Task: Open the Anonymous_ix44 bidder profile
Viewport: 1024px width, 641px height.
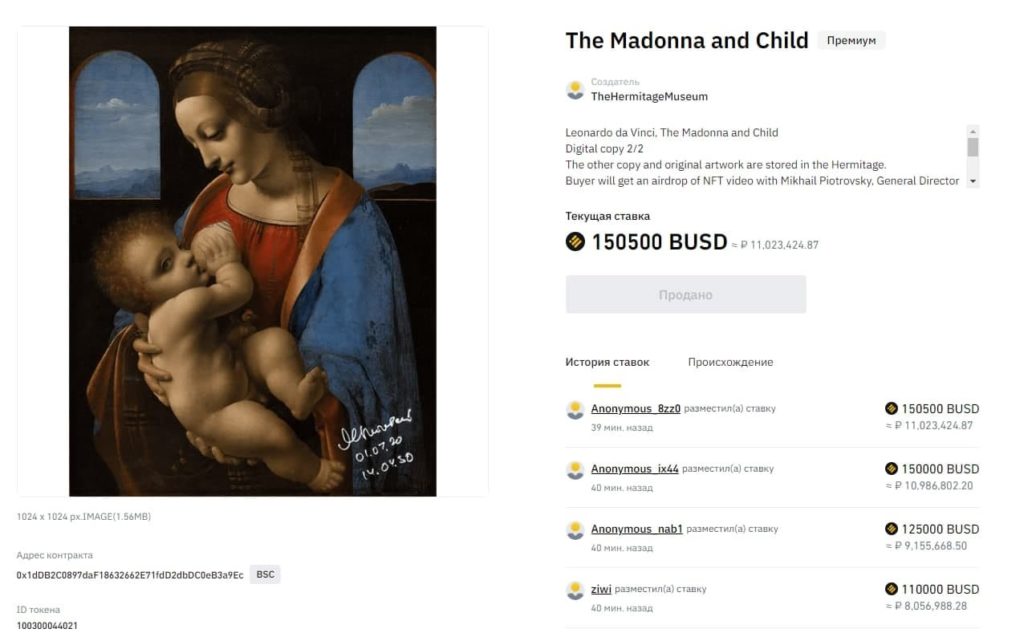Action: pos(634,469)
